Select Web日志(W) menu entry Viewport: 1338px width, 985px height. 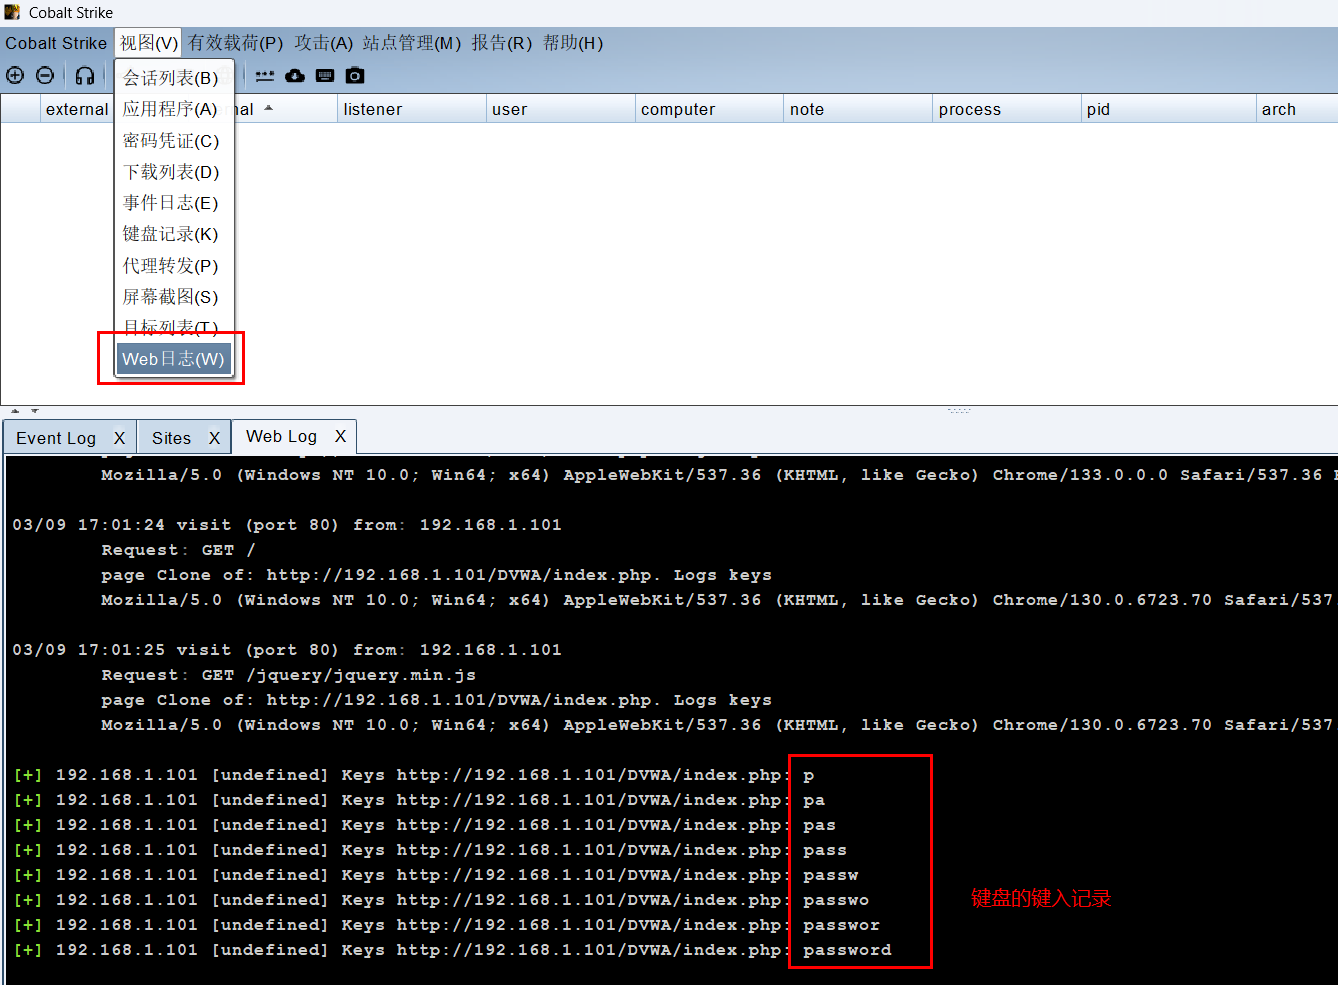(174, 359)
